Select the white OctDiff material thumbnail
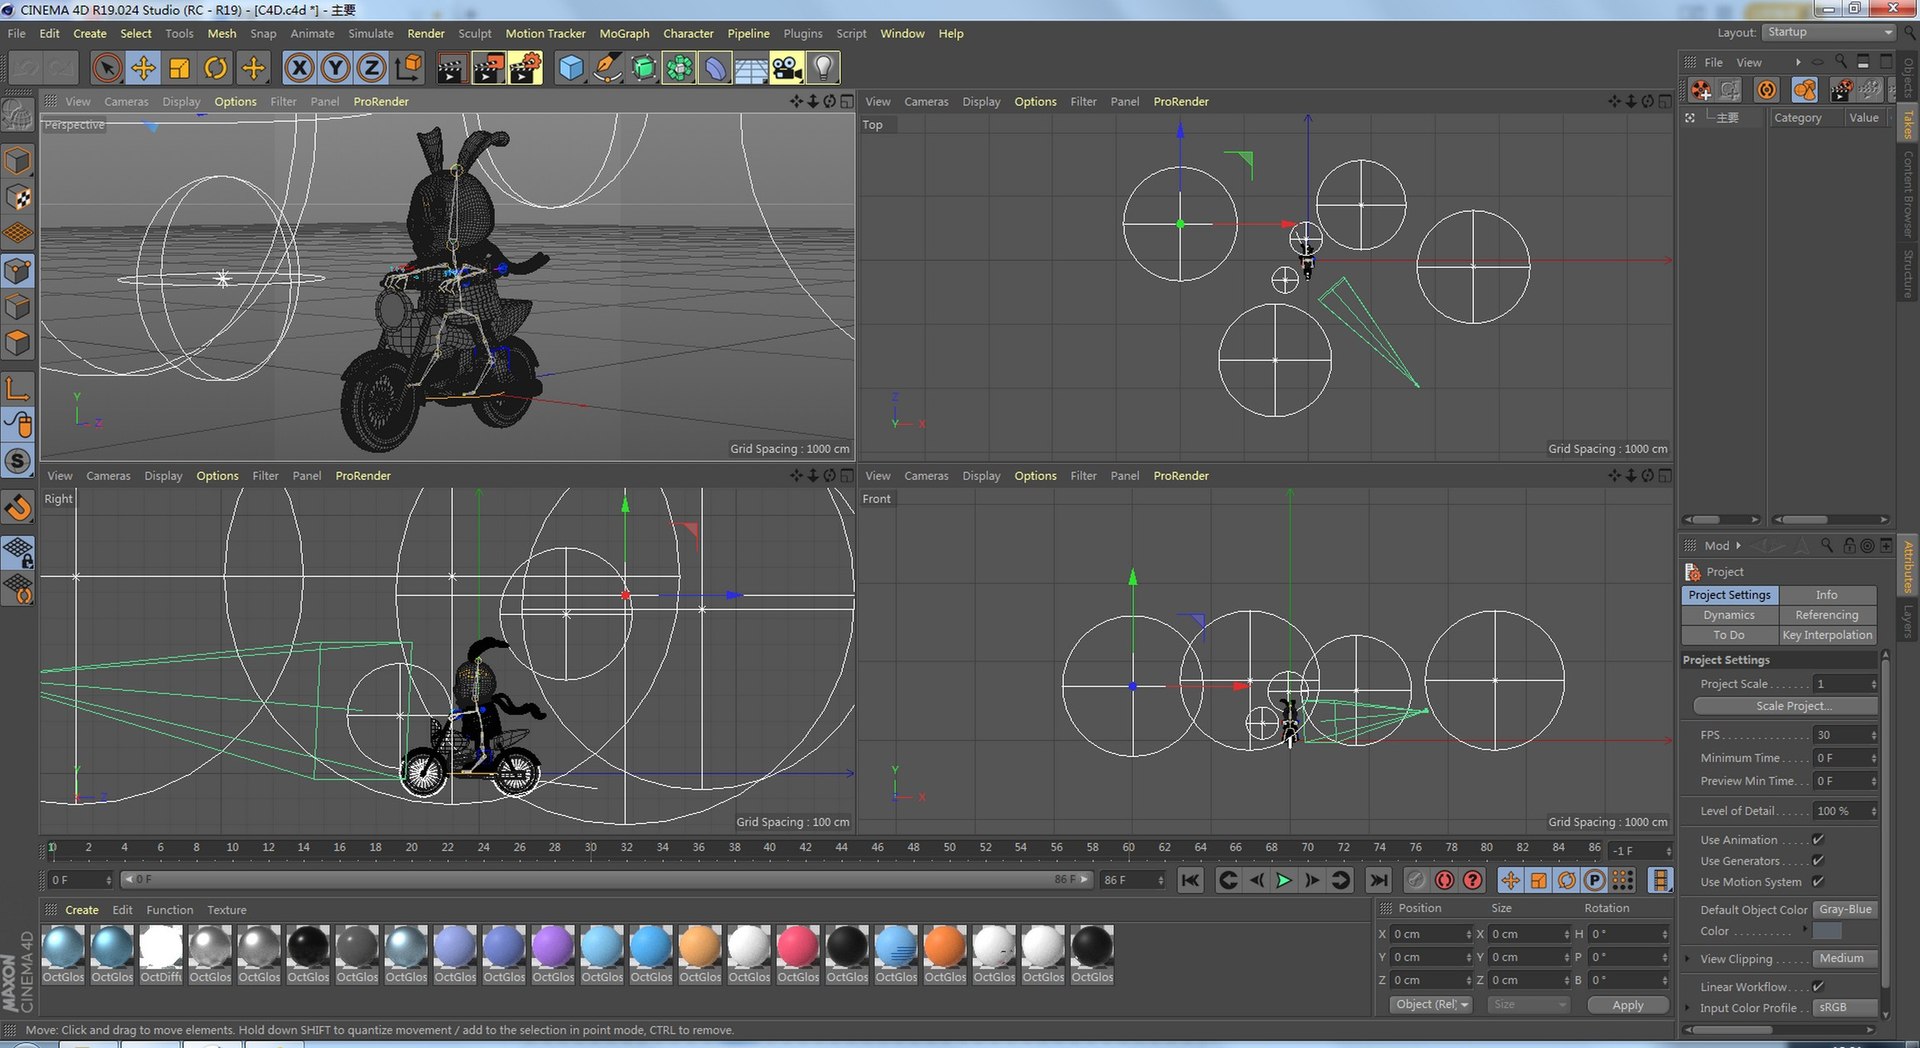Viewport: 1920px width, 1048px height. [161, 947]
